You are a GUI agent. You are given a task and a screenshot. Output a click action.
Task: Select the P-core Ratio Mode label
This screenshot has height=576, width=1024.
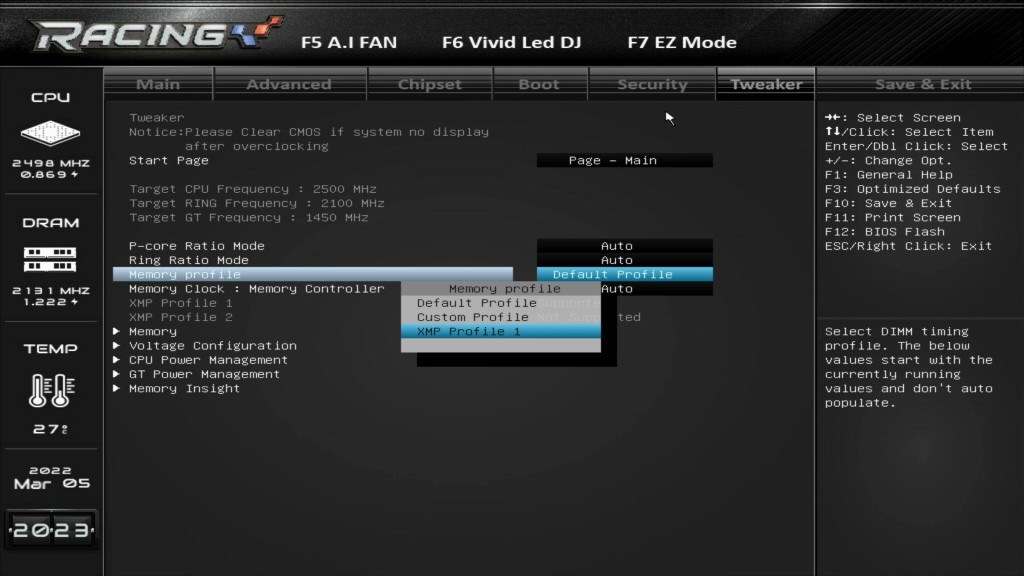(197, 246)
